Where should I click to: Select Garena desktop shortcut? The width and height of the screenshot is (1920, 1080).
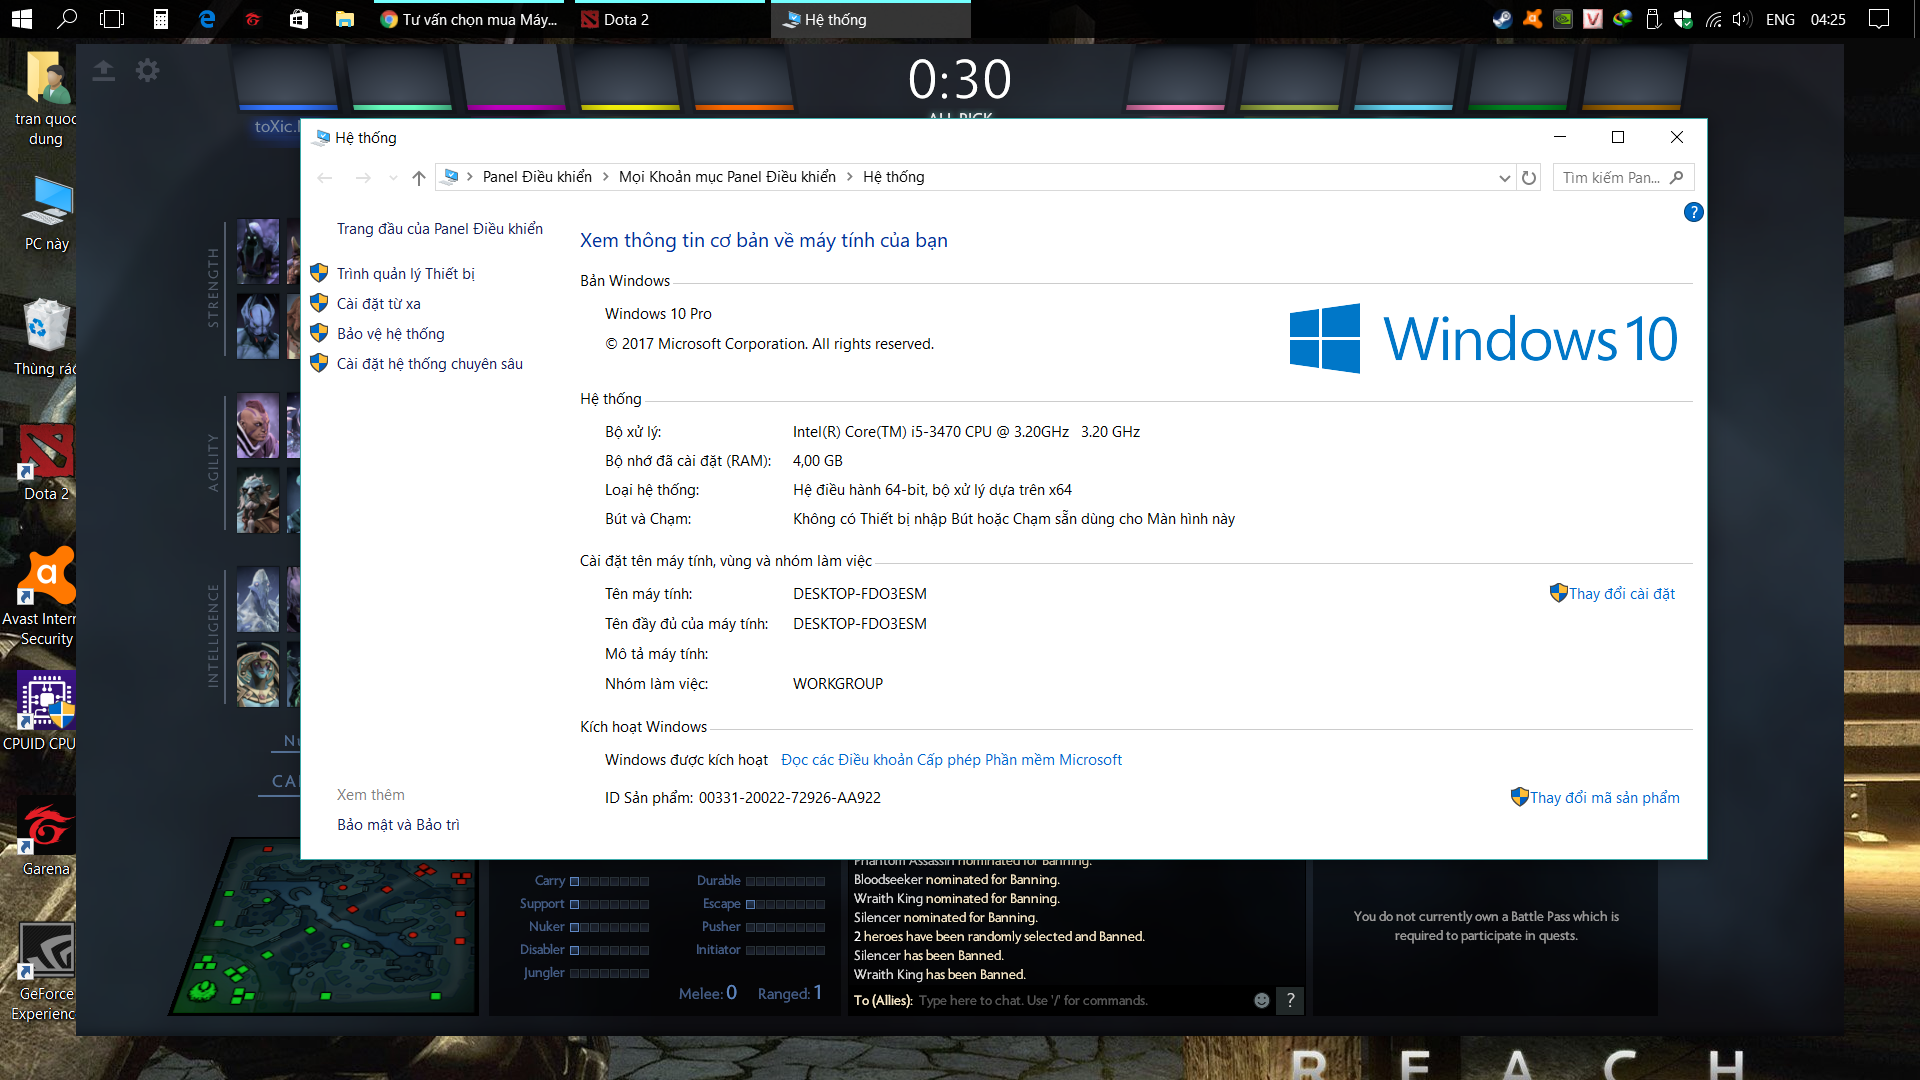(46, 837)
